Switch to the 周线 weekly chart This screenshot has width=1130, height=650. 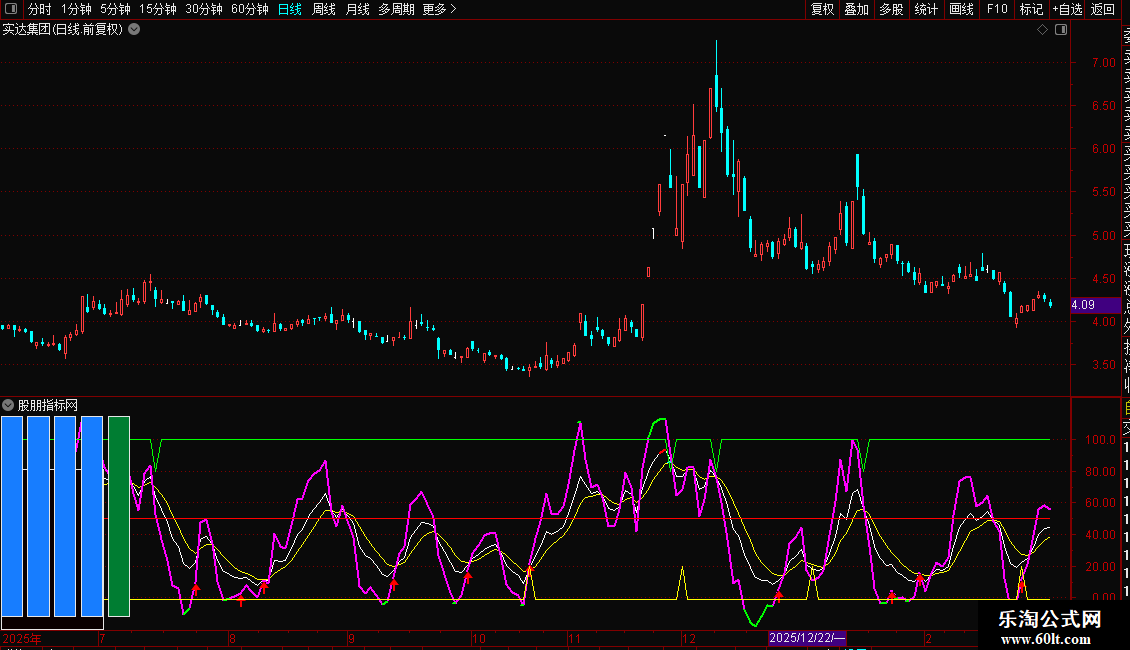click(324, 9)
